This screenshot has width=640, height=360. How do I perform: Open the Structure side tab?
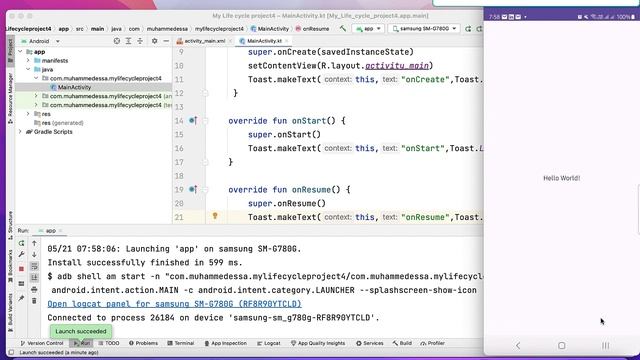tap(11, 224)
